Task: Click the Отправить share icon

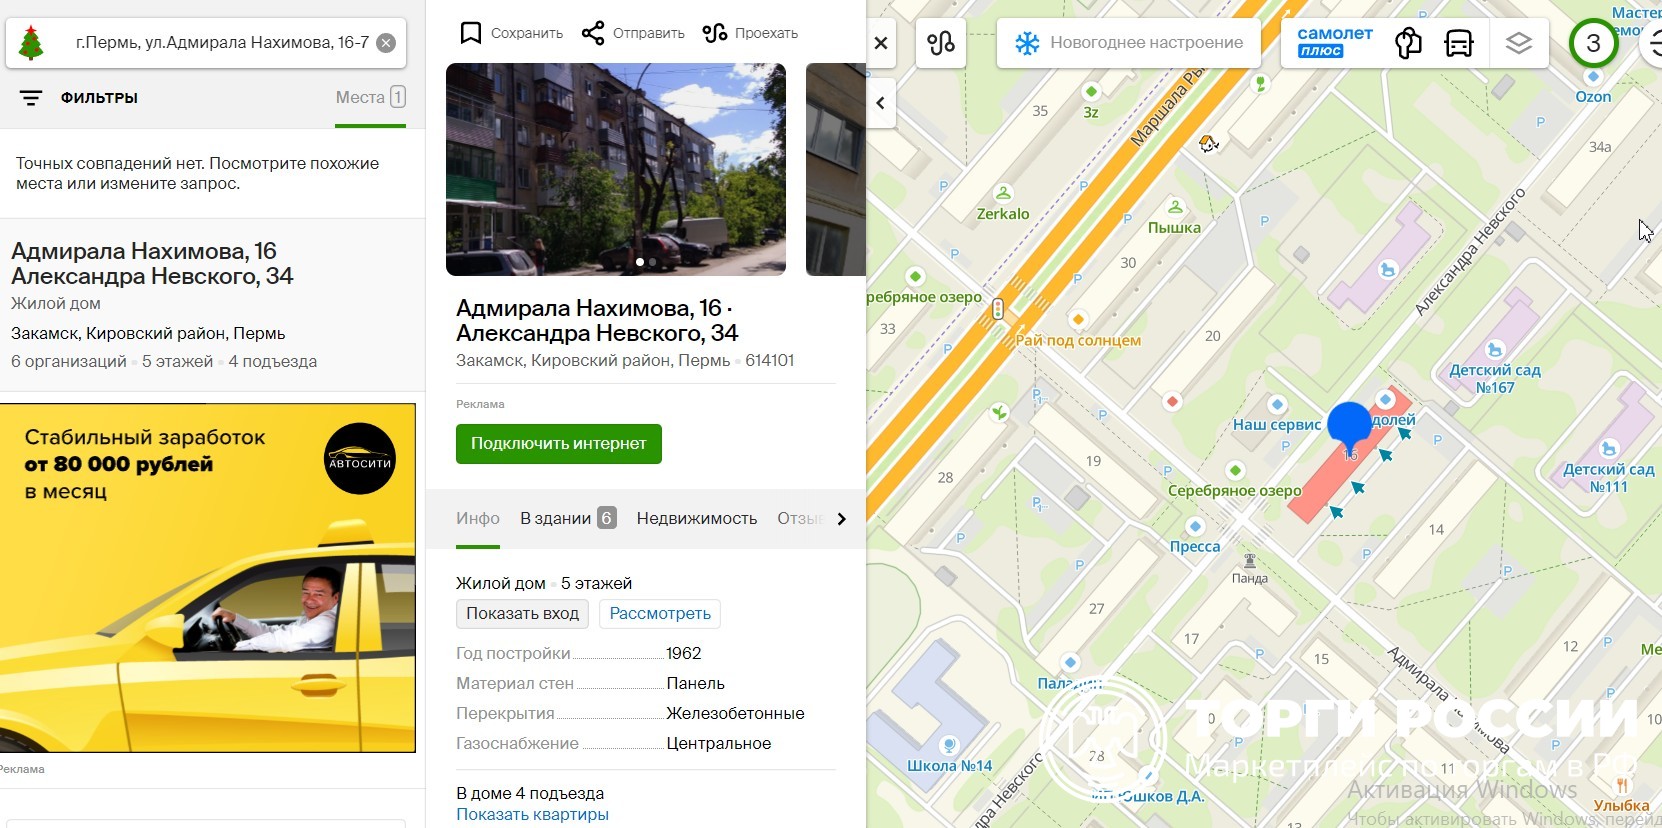Action: click(x=593, y=33)
